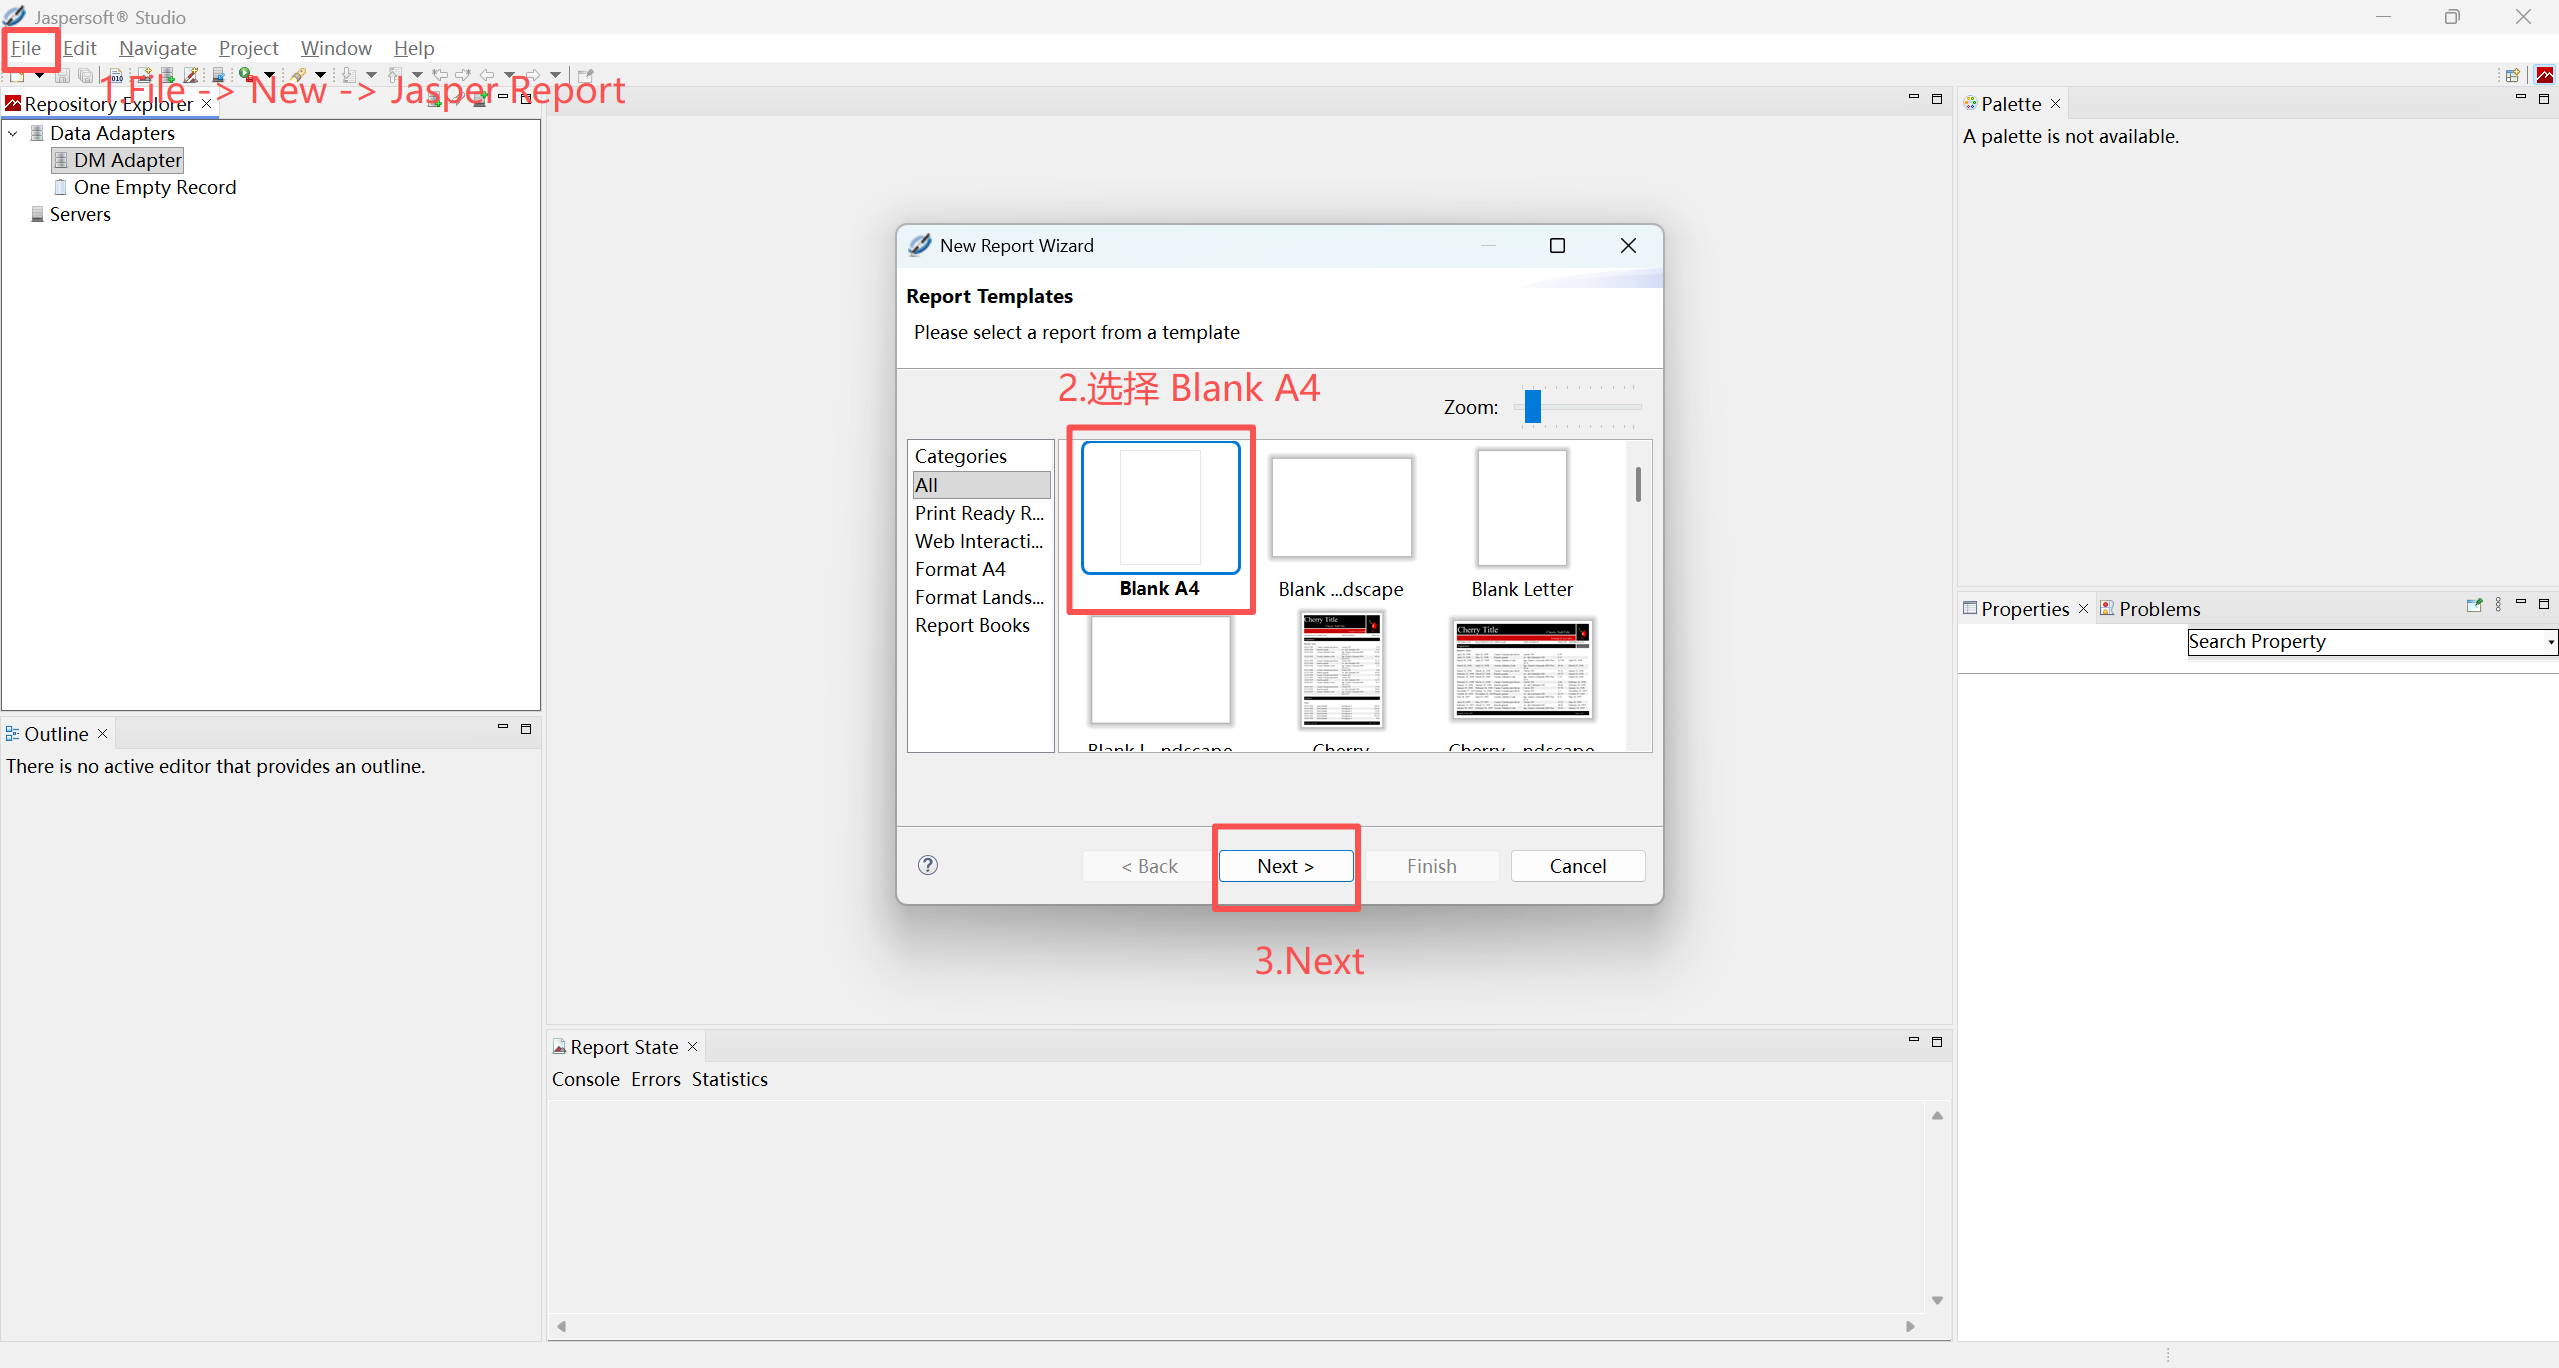Cancel the New Report Wizard
Image resolution: width=2559 pixels, height=1368 pixels.
pos(1577,866)
